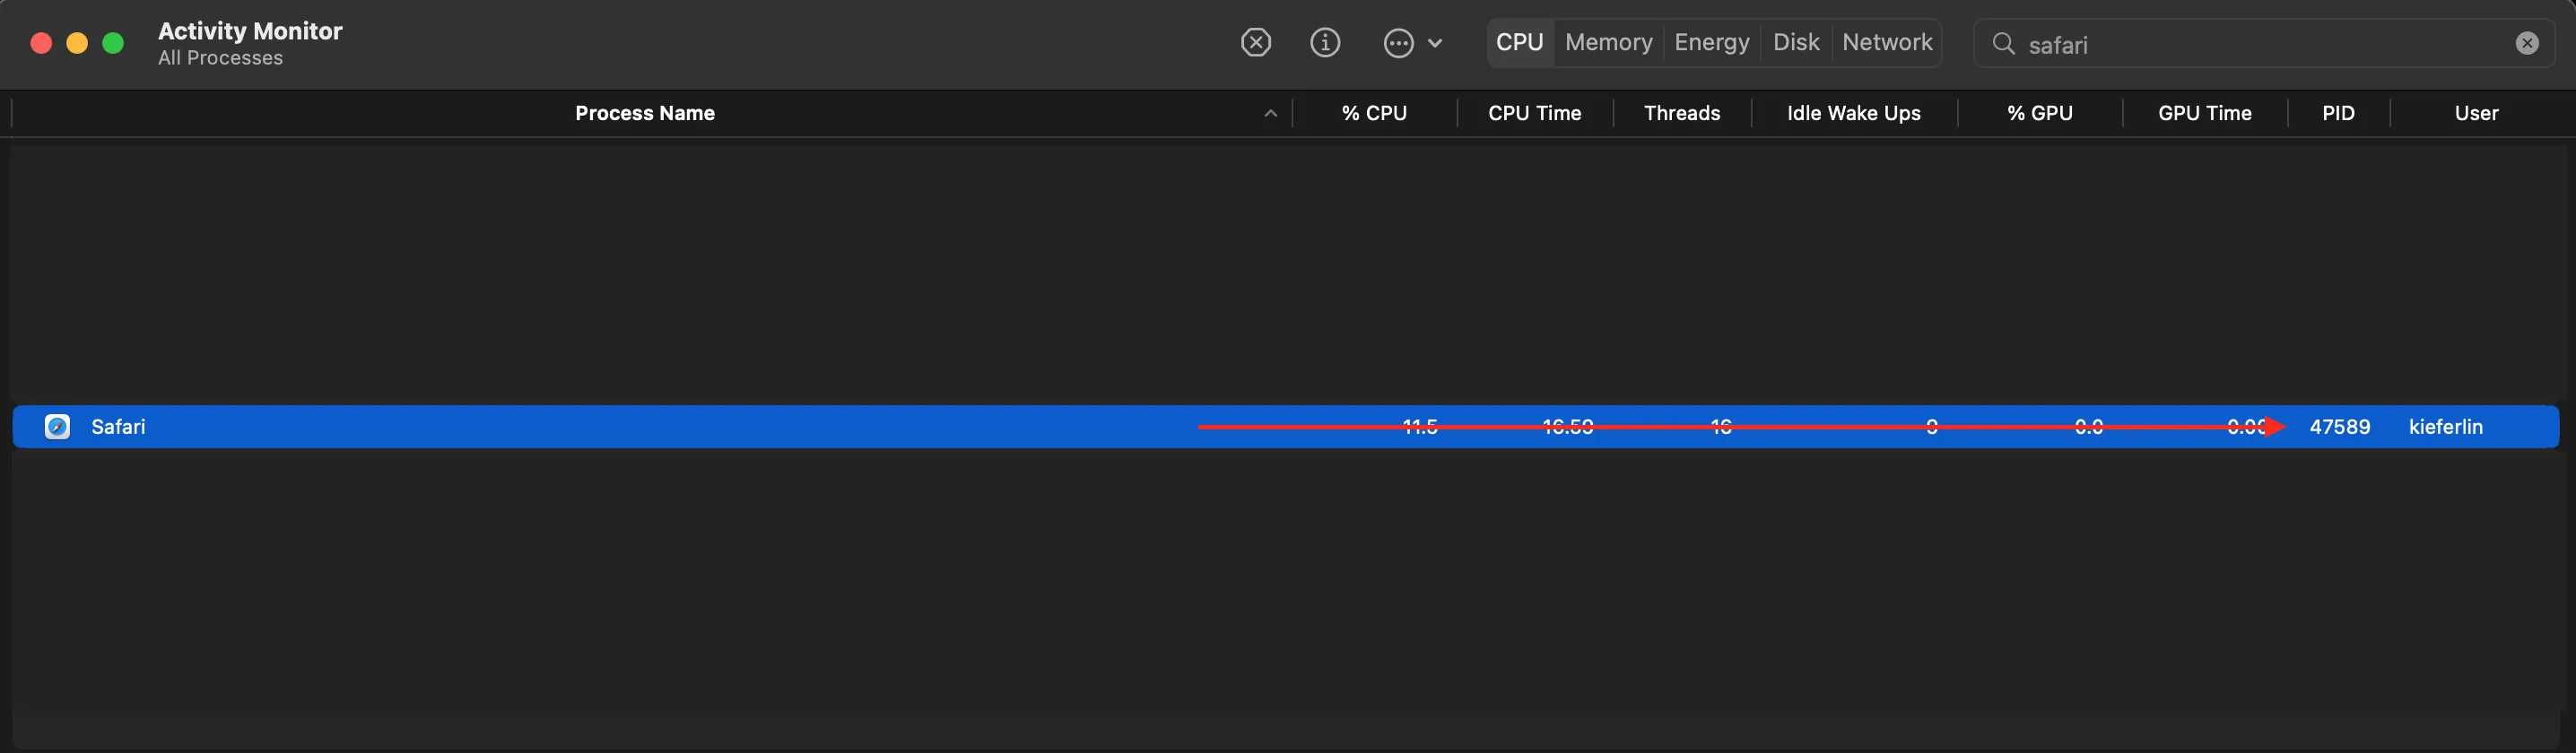Sort by the PID column header
Screen dimensions: 2576x753
pos(2338,113)
